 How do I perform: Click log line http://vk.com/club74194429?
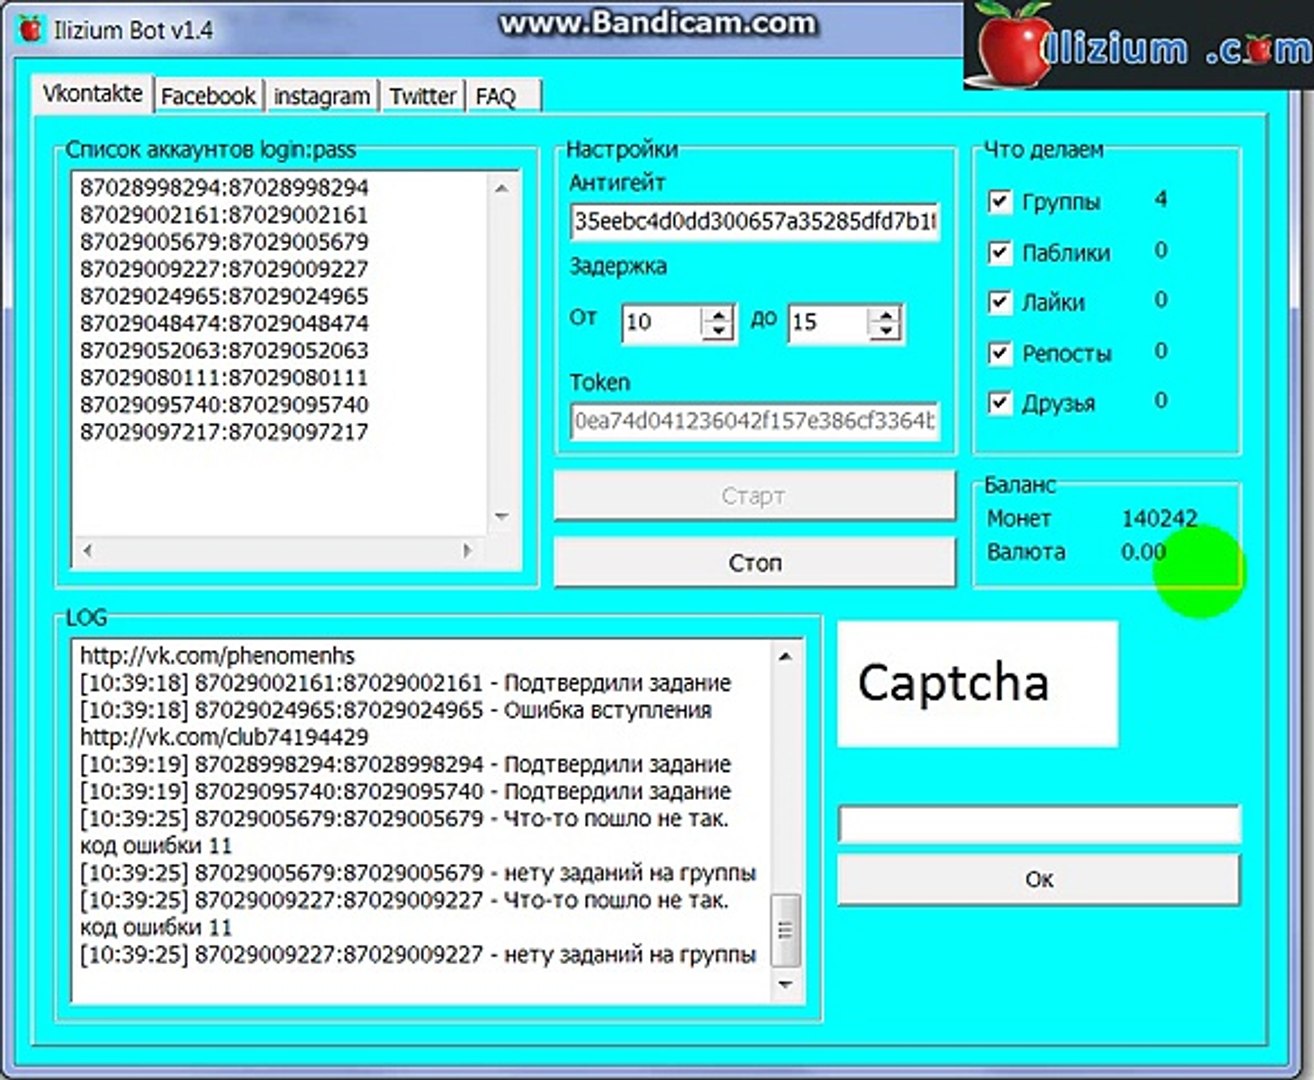click(224, 738)
